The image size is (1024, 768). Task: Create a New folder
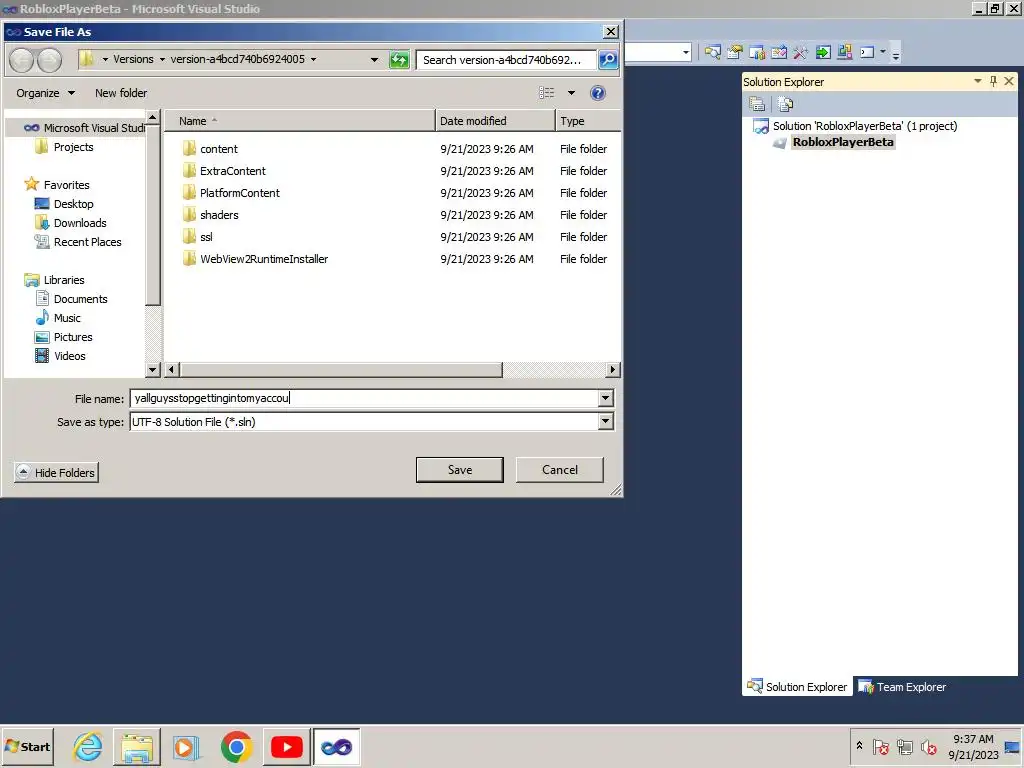[x=121, y=93]
